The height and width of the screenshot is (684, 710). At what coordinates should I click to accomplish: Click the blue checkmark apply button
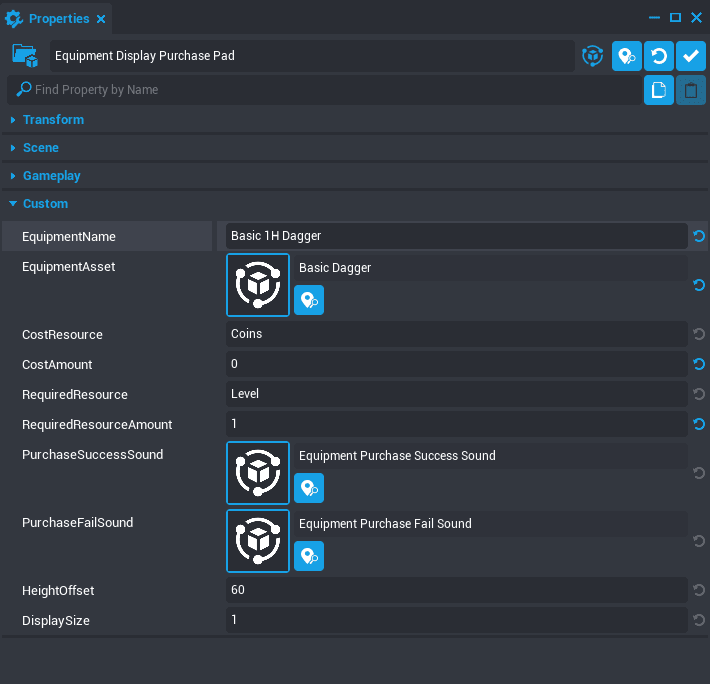coord(690,56)
